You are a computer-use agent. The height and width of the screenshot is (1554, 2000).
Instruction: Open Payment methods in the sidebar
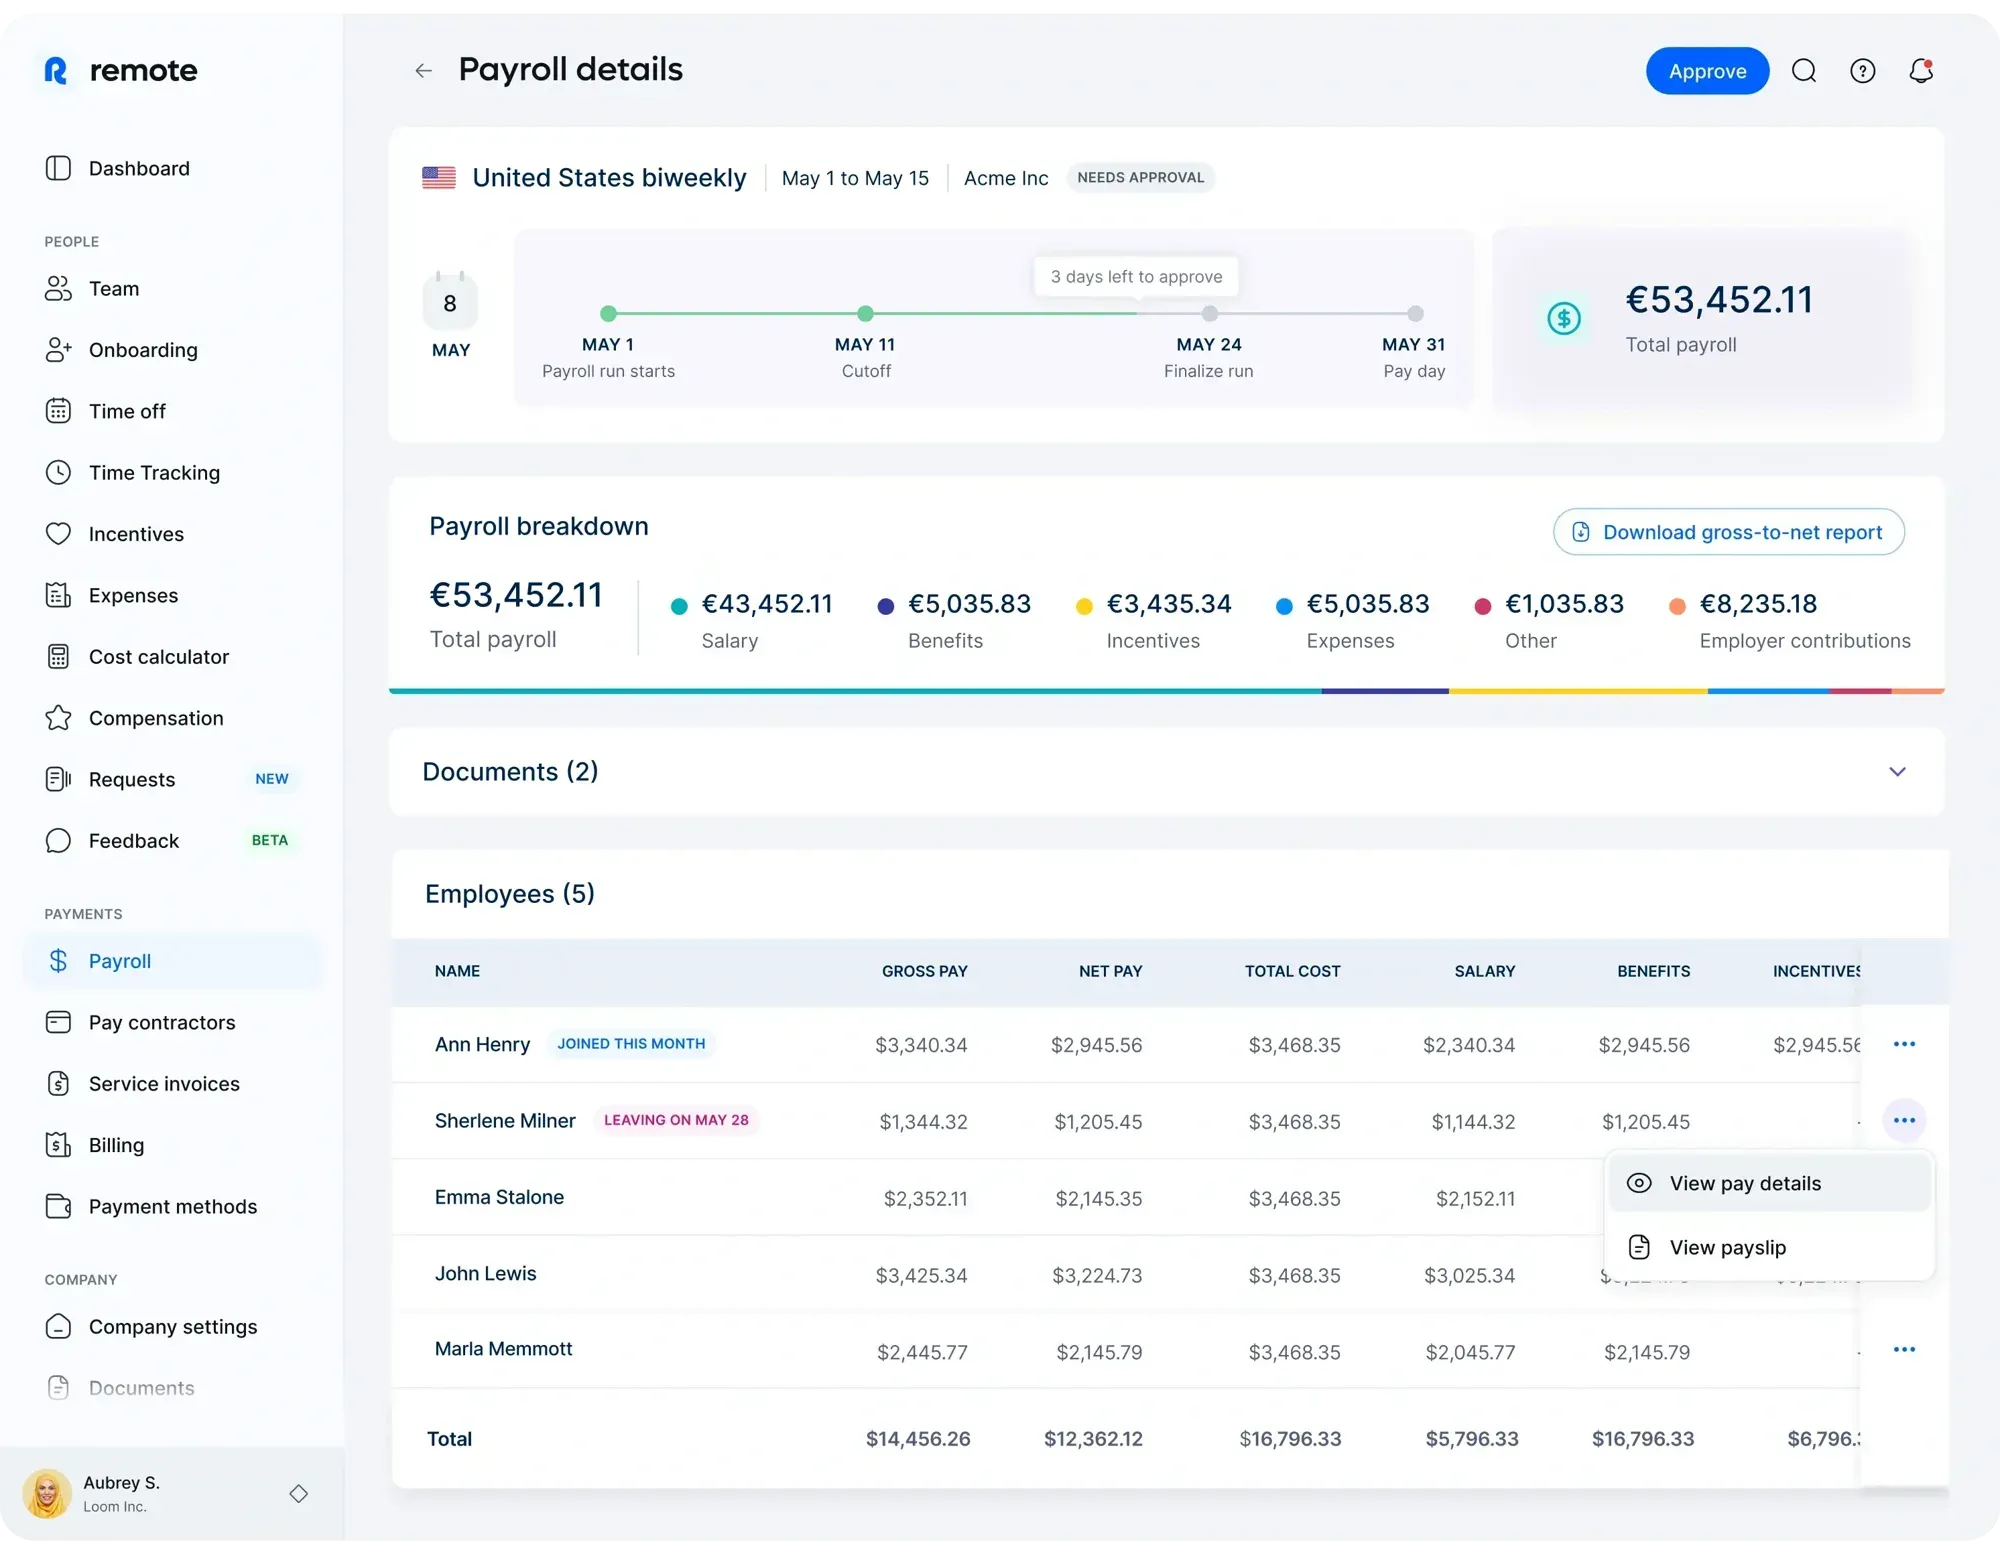[x=171, y=1207]
